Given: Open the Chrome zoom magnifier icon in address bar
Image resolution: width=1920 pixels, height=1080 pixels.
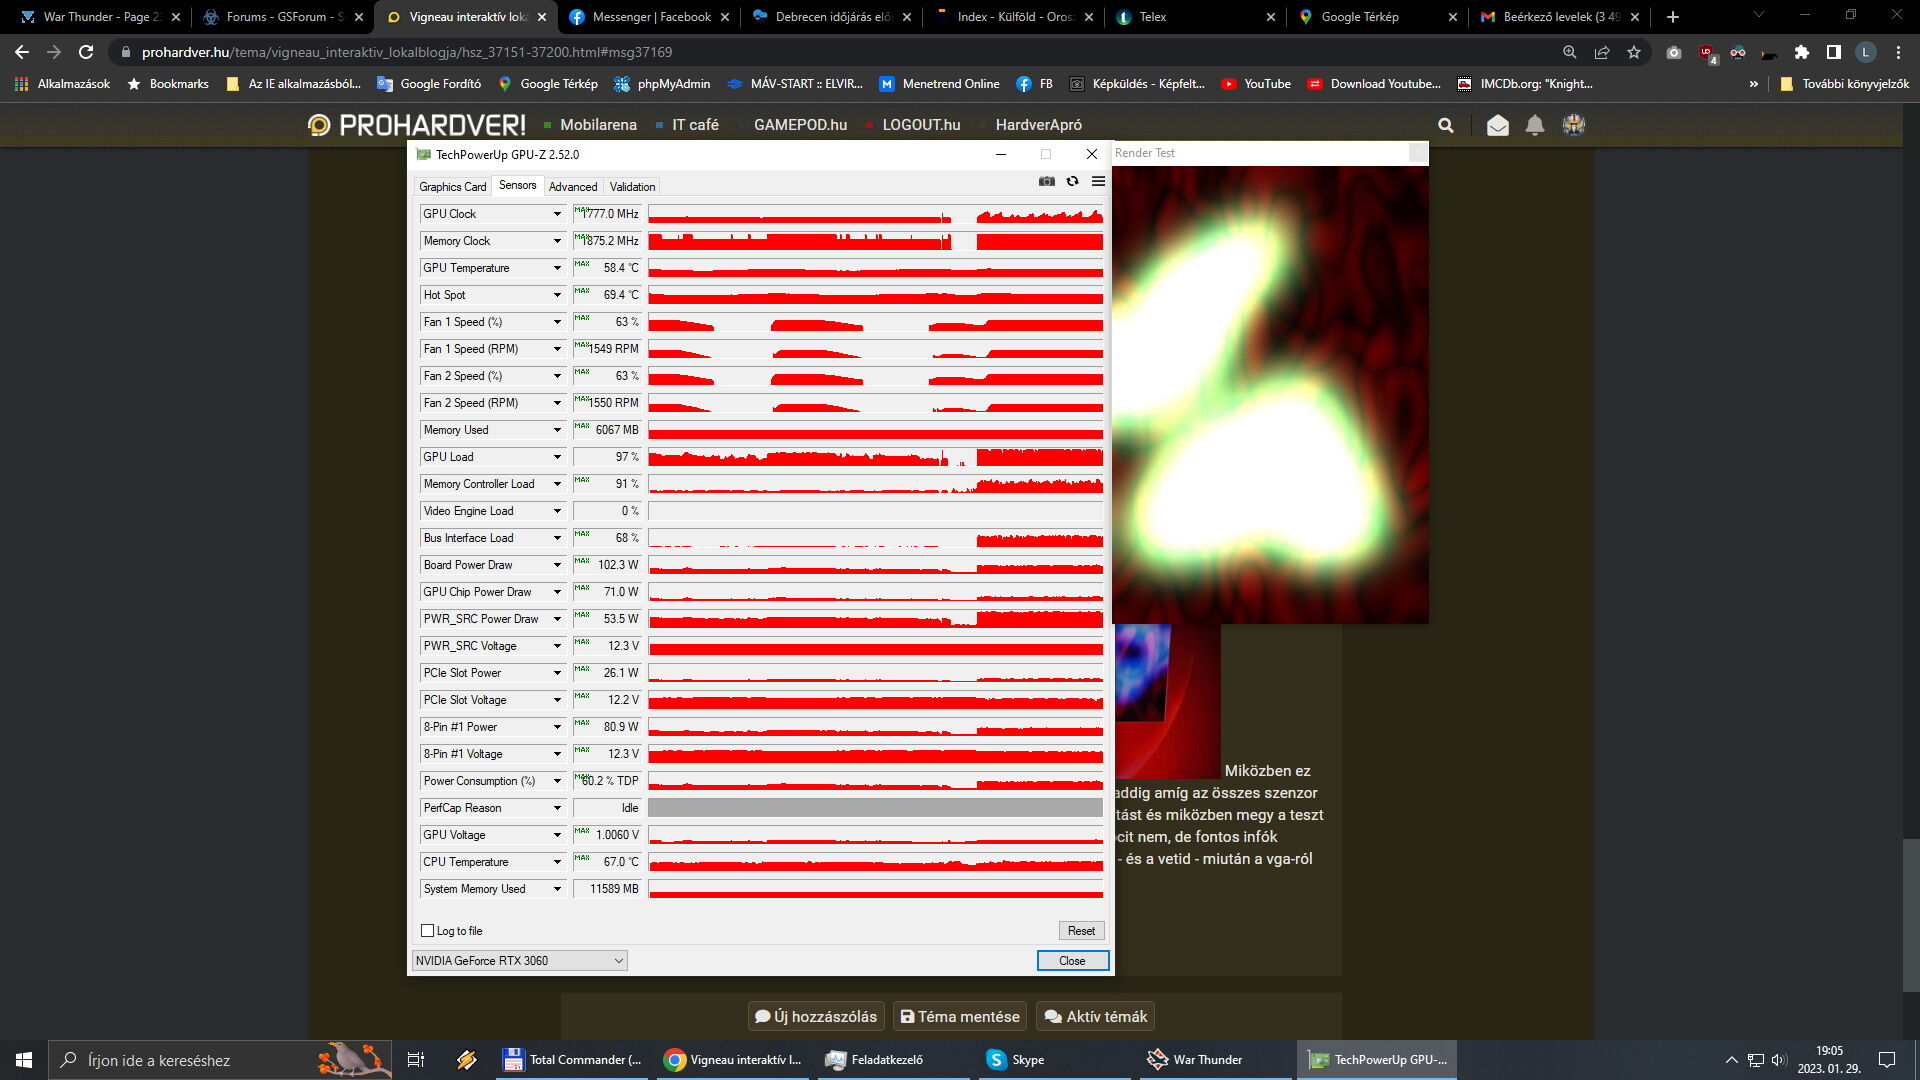Looking at the screenshot, I should pos(1570,52).
